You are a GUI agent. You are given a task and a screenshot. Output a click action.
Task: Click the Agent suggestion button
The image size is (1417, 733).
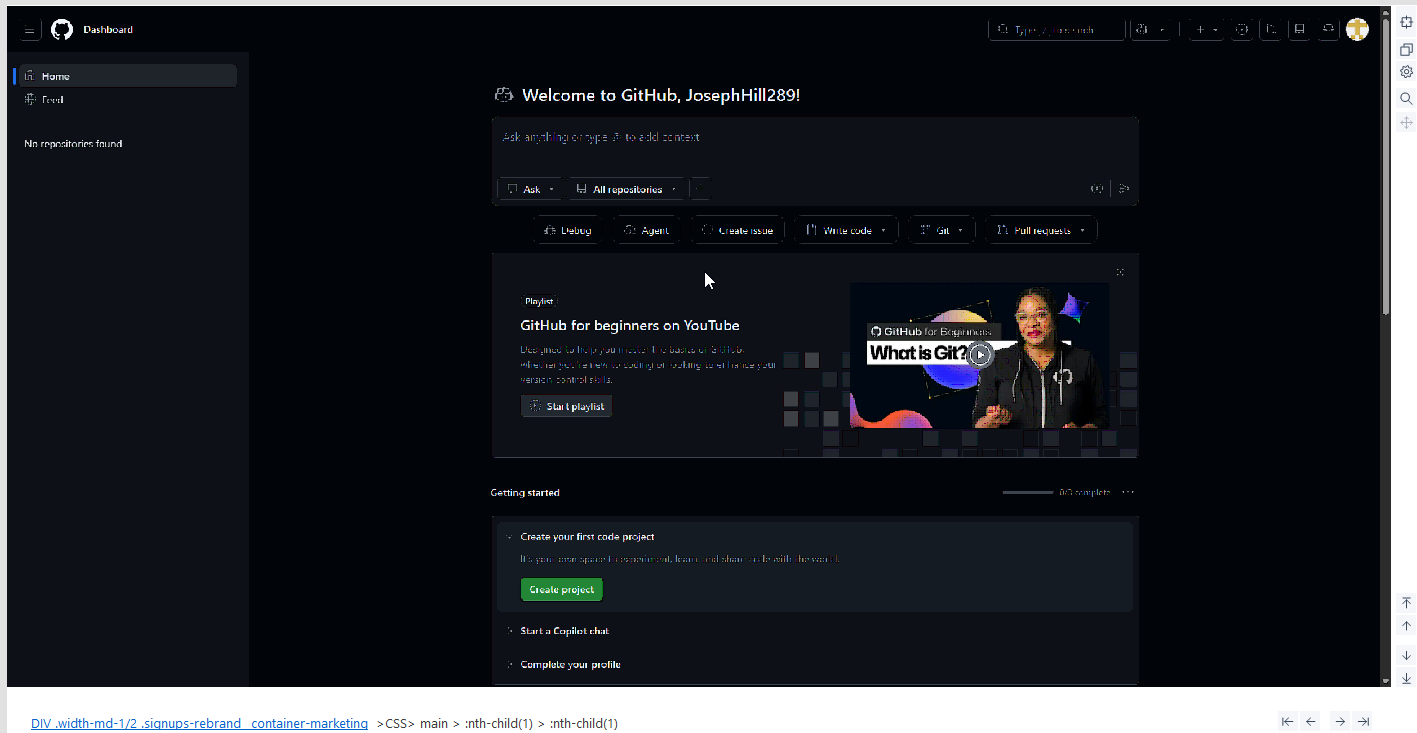(x=646, y=230)
